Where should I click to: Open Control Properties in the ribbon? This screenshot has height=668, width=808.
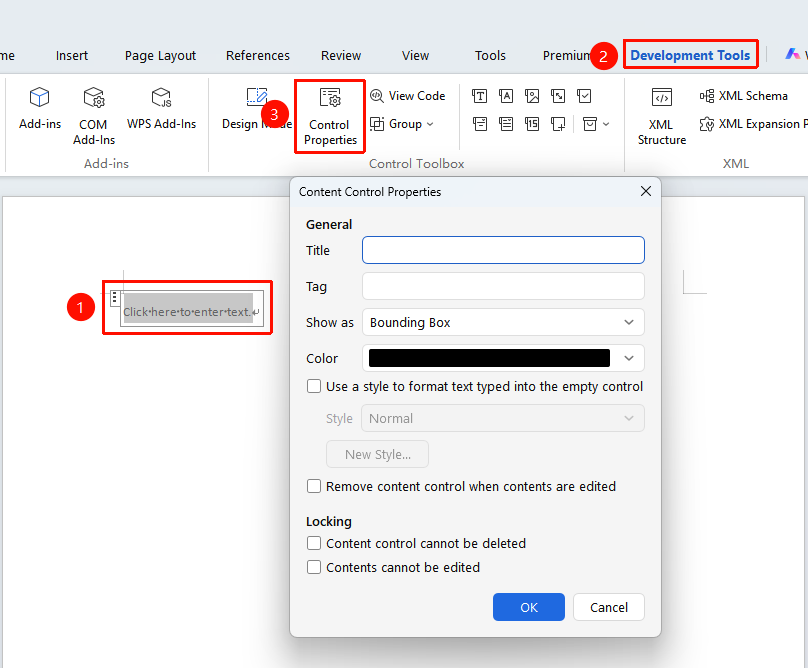pos(330,116)
